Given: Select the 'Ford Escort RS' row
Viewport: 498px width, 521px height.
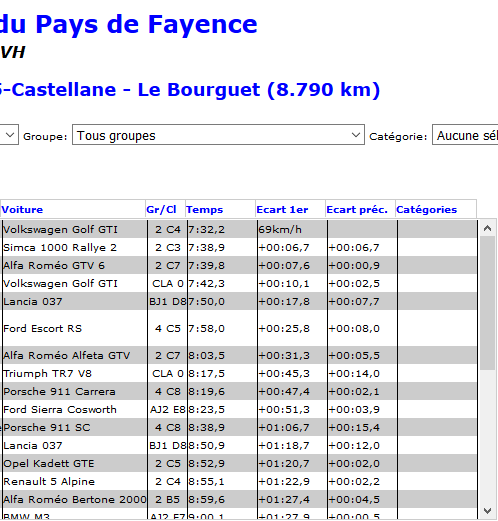Looking at the screenshot, I should pyautogui.click(x=239, y=328).
